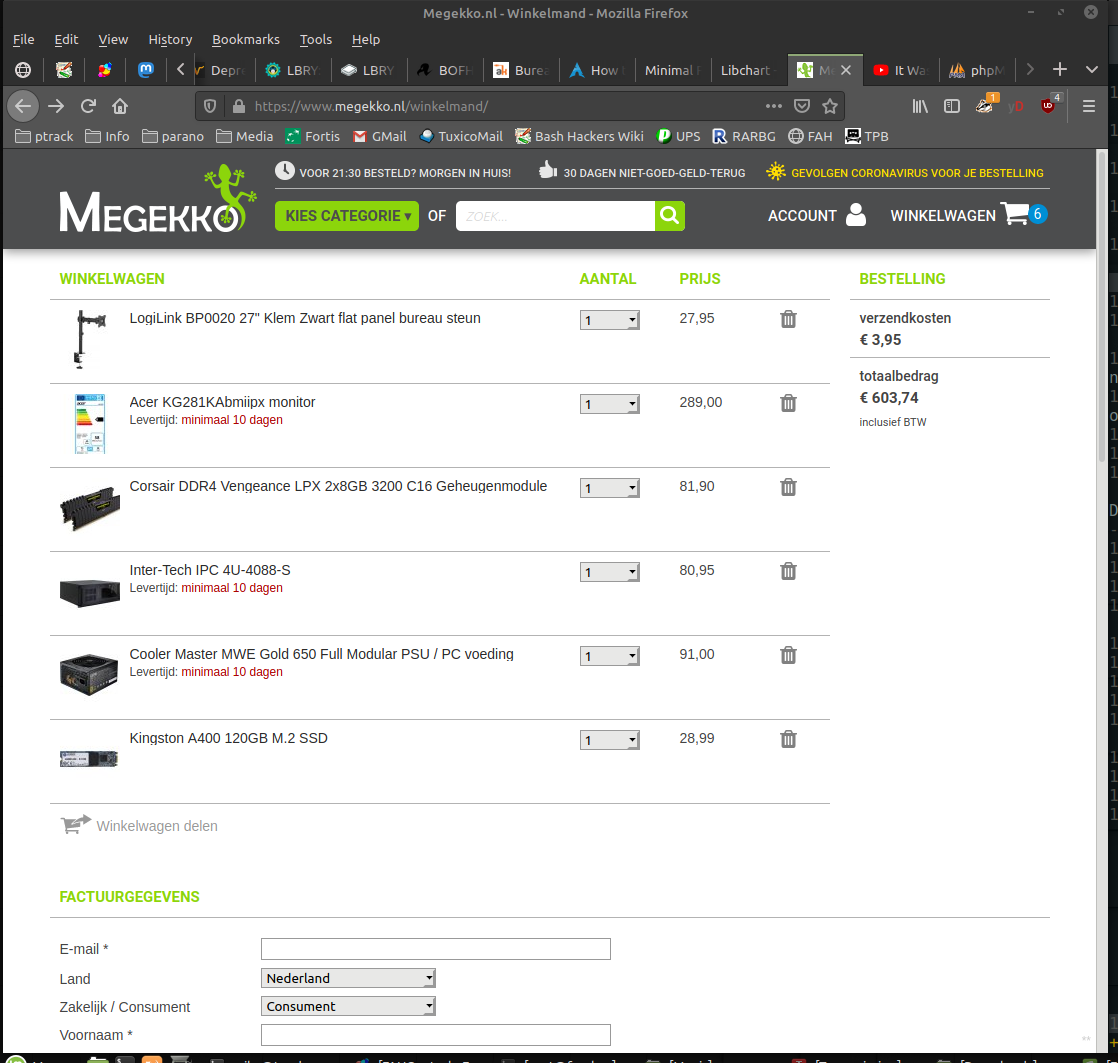Open Kingston A400 120GB M.2 SSD link
This screenshot has width=1118, height=1063.
point(228,738)
